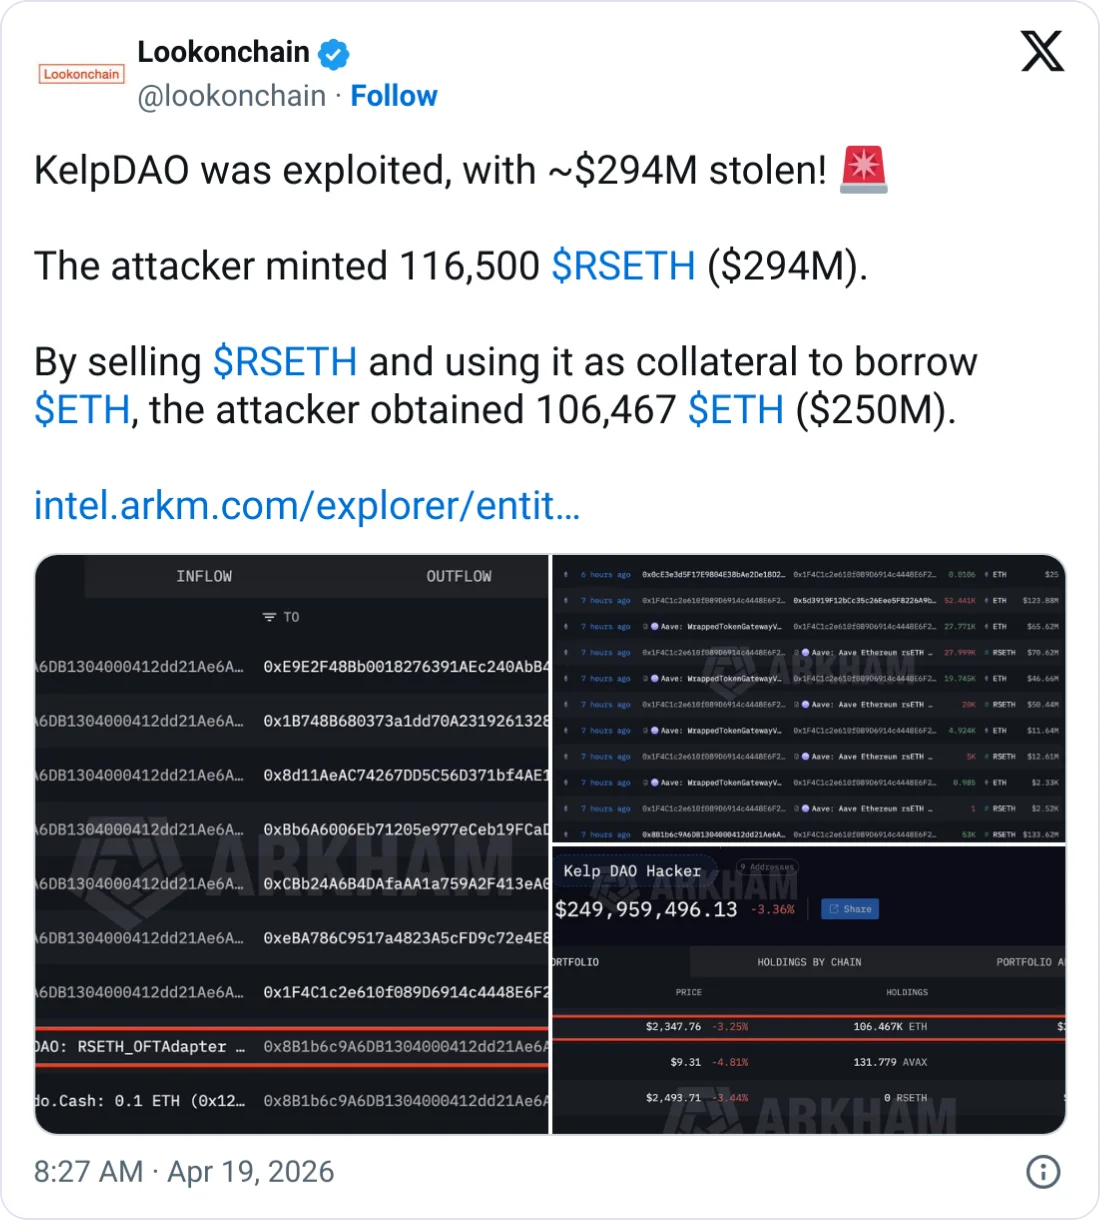Click $ETH cashtag before ($250M)
Image resolution: width=1100 pixels, height=1220 pixels.
[735, 410]
